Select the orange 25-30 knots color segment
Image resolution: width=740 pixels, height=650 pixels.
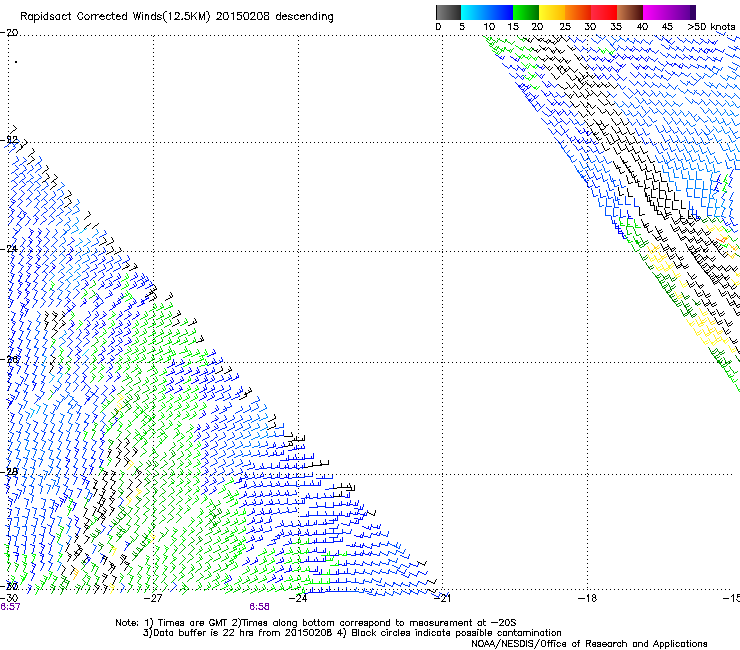coord(578,12)
